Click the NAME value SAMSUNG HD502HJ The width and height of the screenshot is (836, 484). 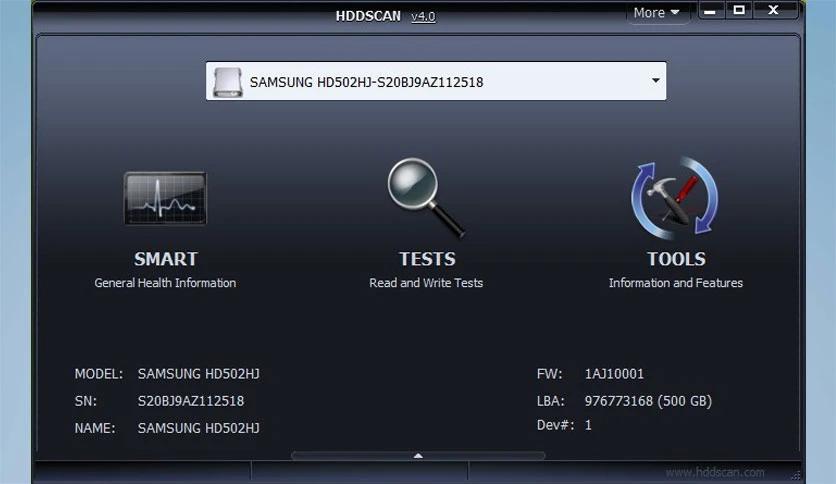point(198,428)
